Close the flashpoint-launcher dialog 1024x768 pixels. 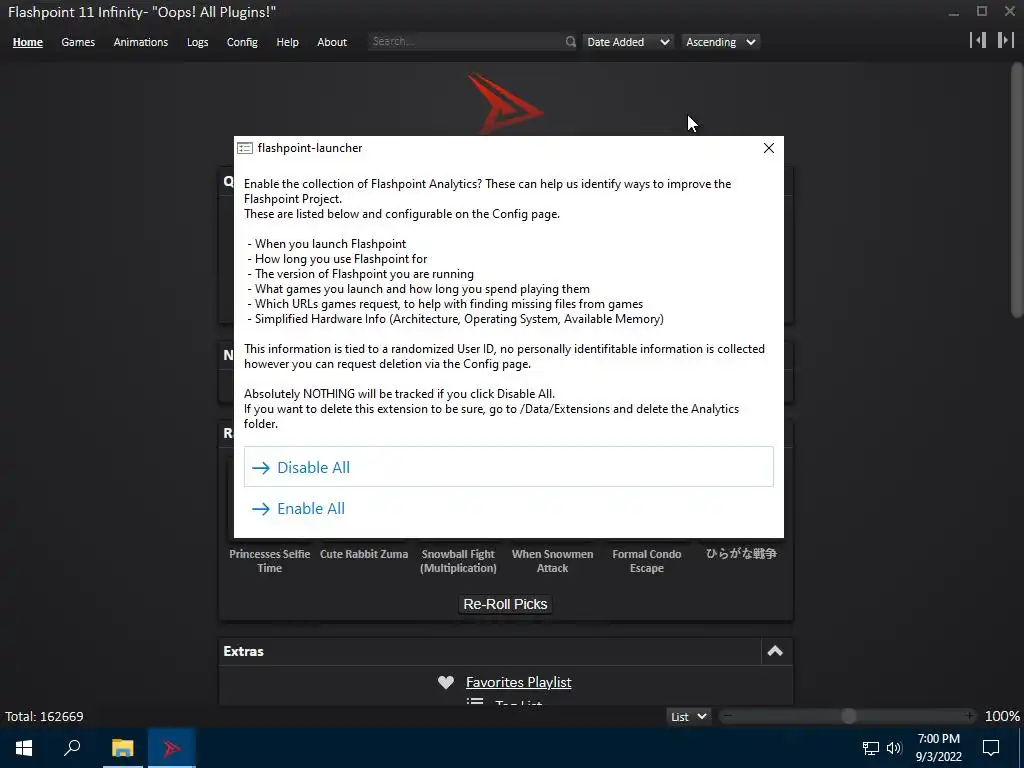click(x=769, y=148)
